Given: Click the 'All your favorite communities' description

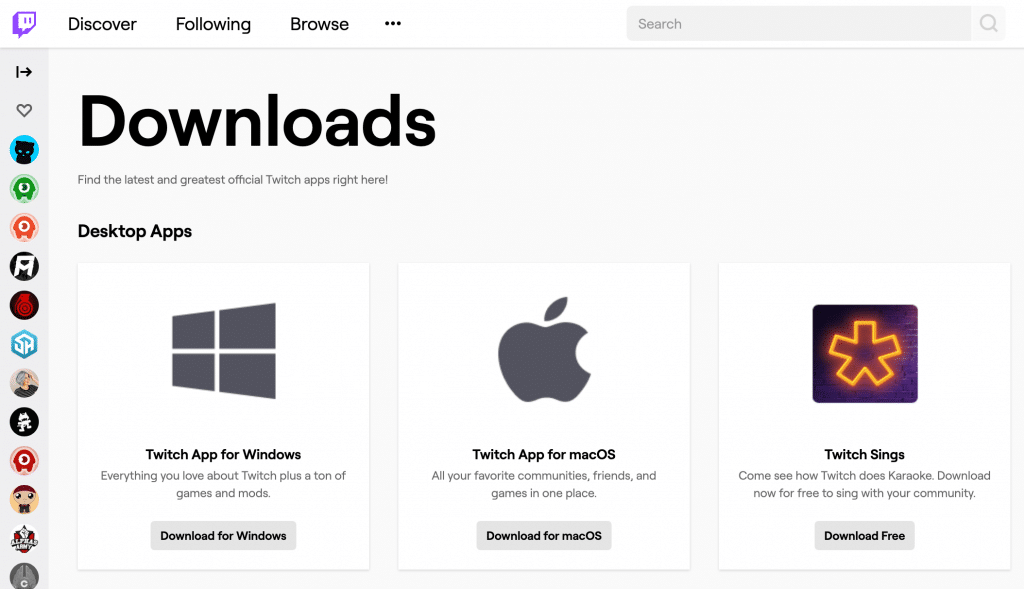Looking at the screenshot, I should tap(544, 485).
